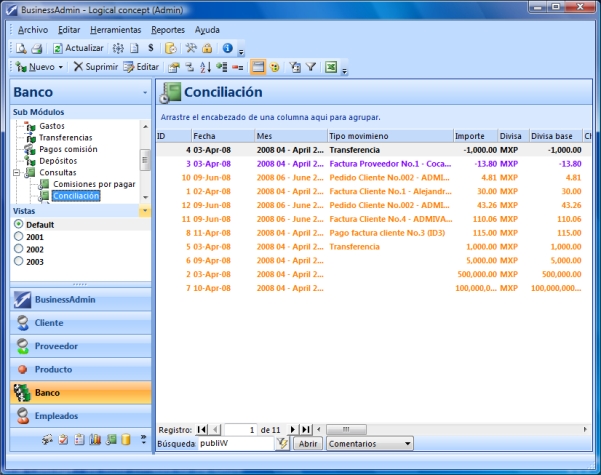Viewport: 601px width, 475px height.
Task: Click the A-Z sort icon
Action: tap(205, 67)
